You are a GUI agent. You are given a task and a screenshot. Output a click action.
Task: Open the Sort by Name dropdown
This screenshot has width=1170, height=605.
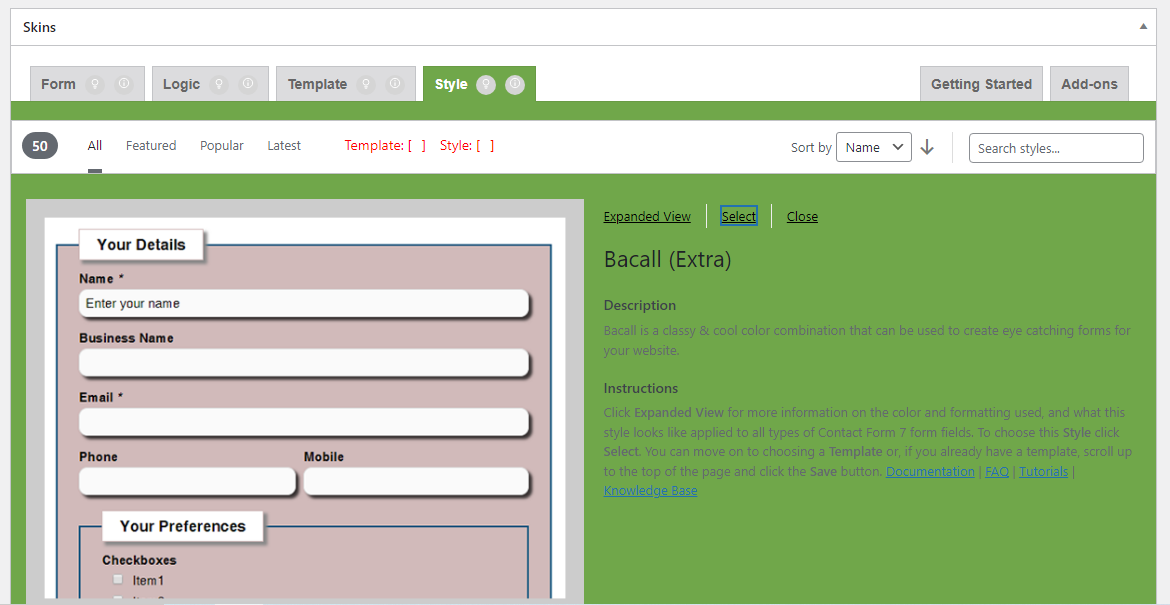pyautogui.click(x=873, y=147)
